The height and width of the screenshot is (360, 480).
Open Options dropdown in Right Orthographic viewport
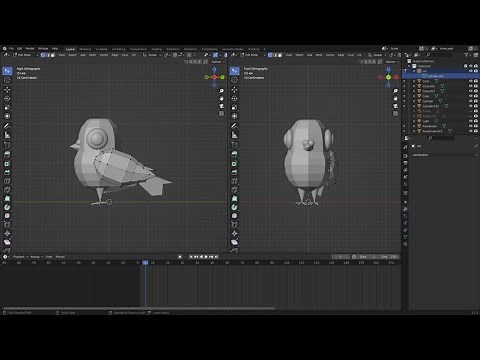(217, 62)
